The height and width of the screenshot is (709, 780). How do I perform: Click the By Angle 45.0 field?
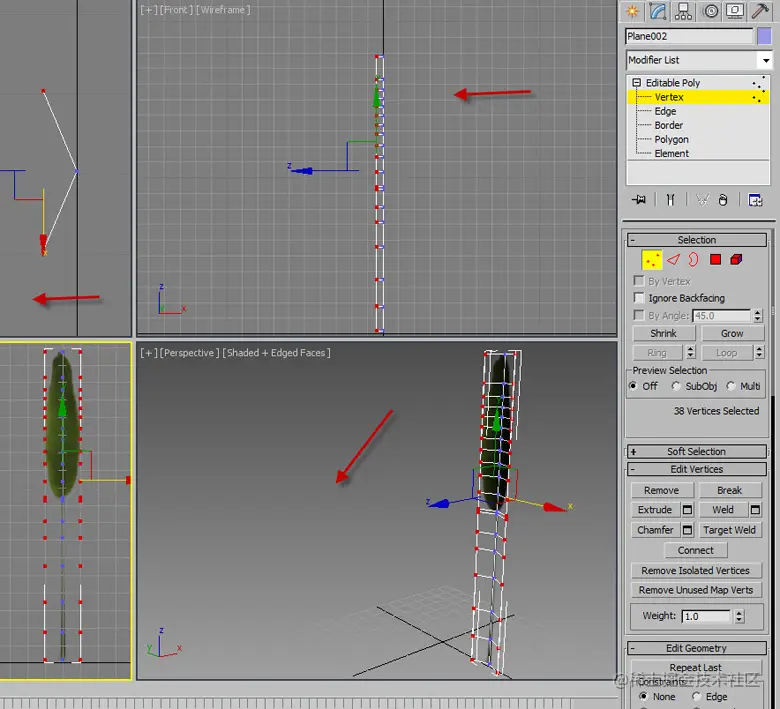[x=721, y=315]
